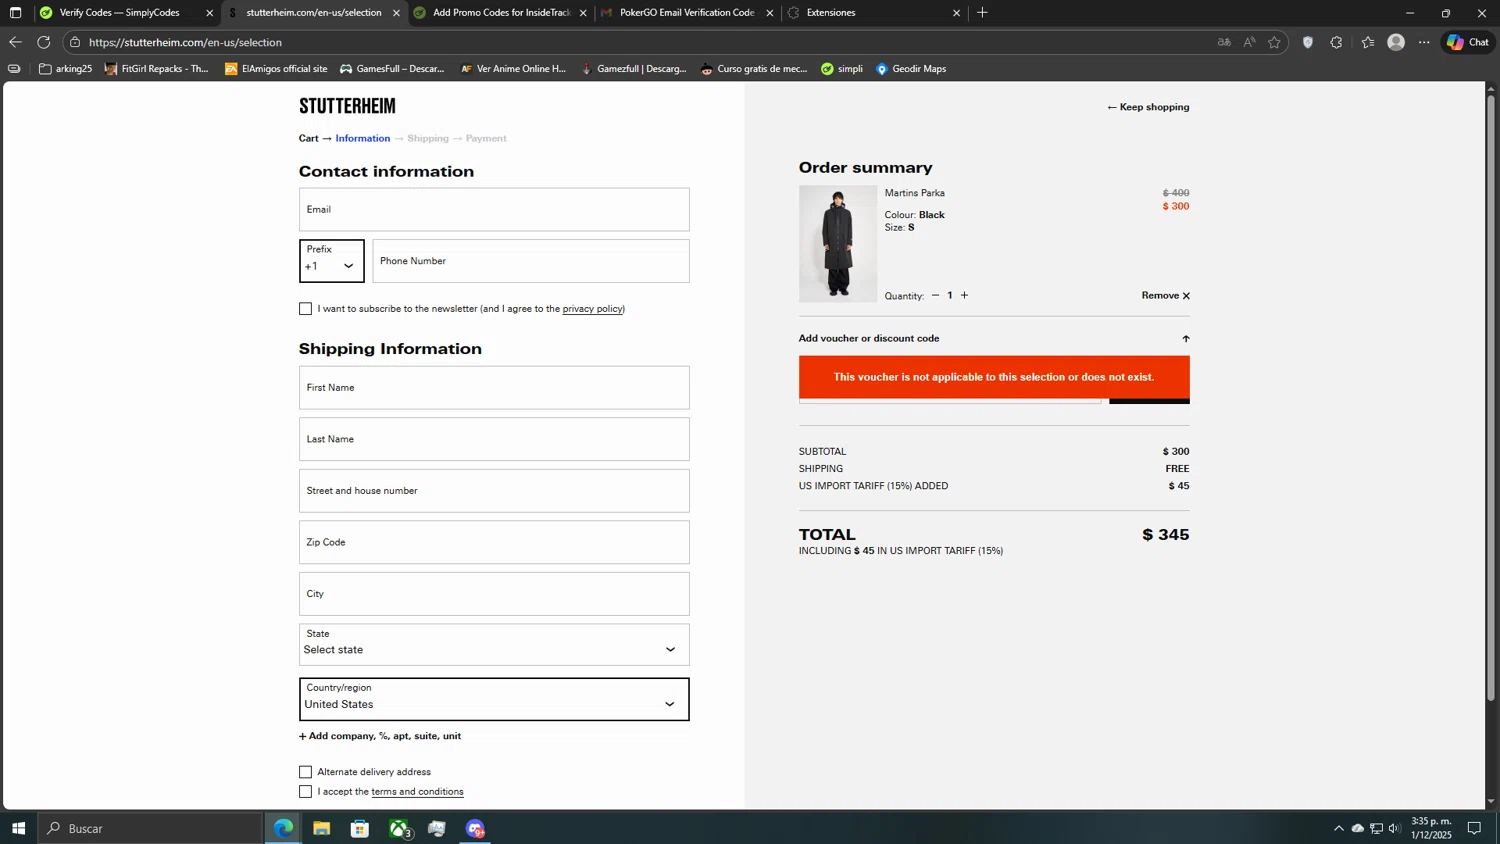
Task: Add page to favorites star
Action: coord(1274,42)
